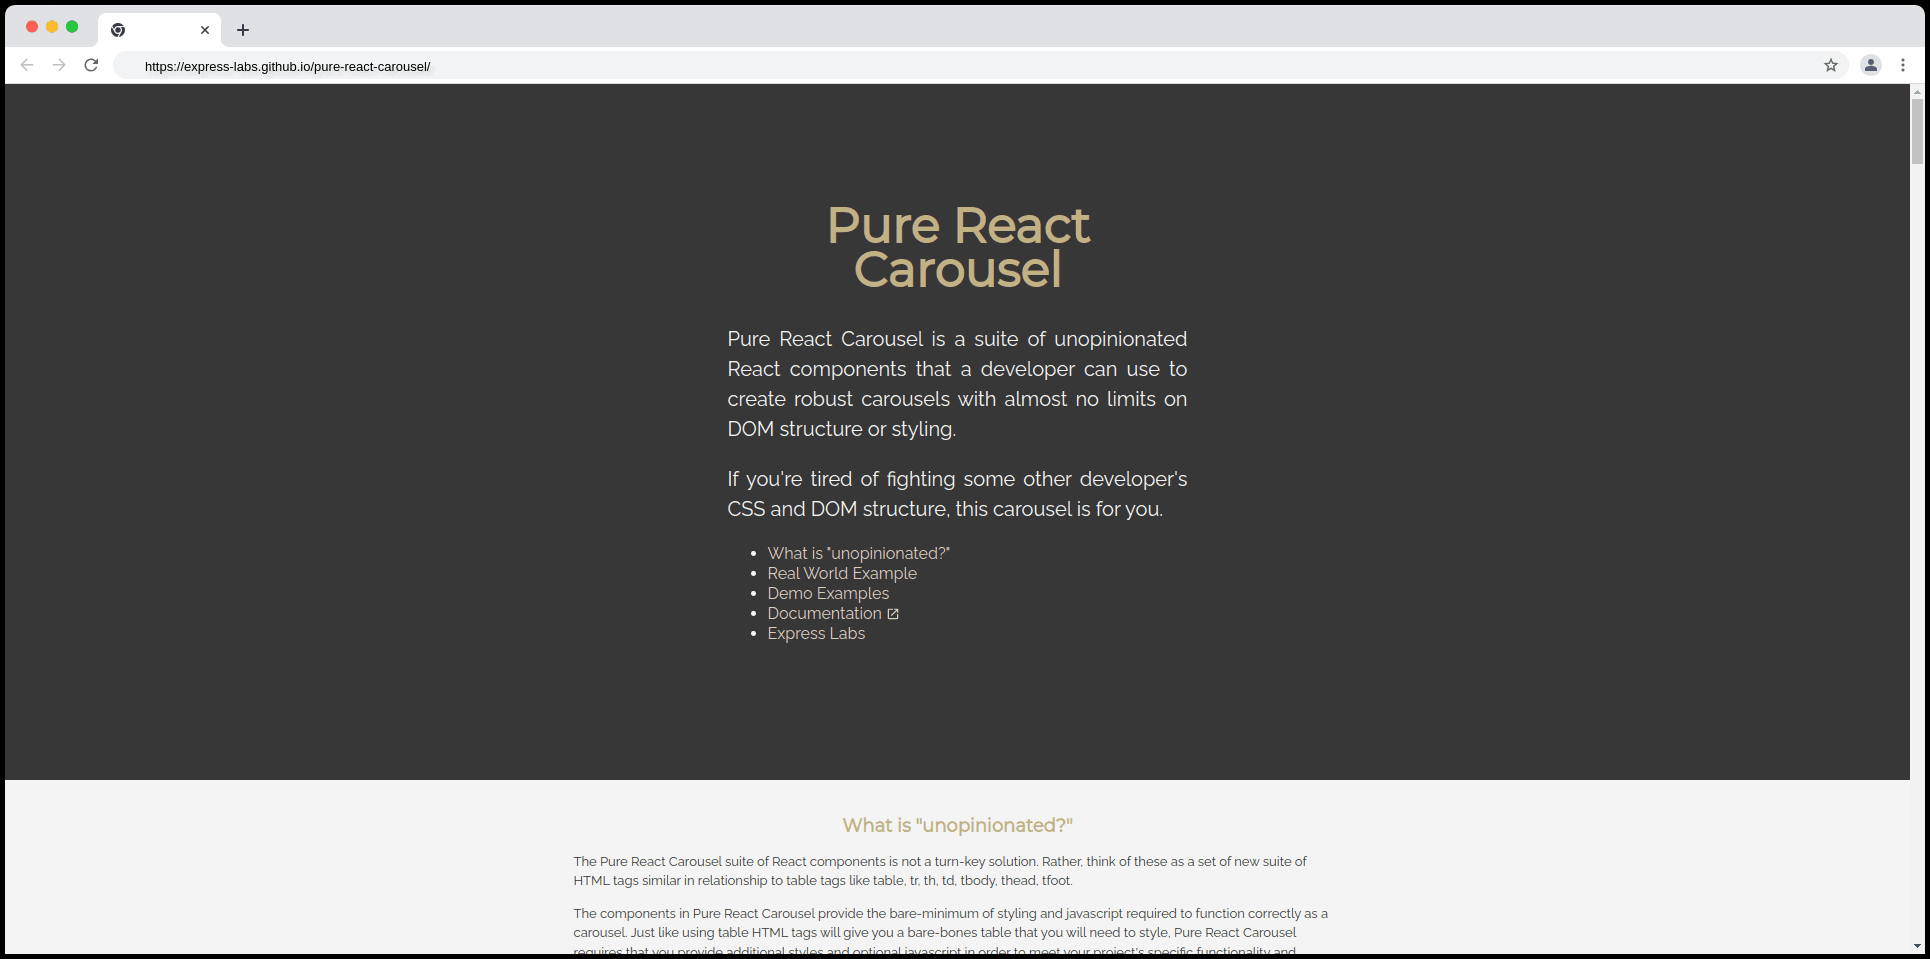
Task: Click the macOS yellow minimize button
Action: tap(52, 27)
